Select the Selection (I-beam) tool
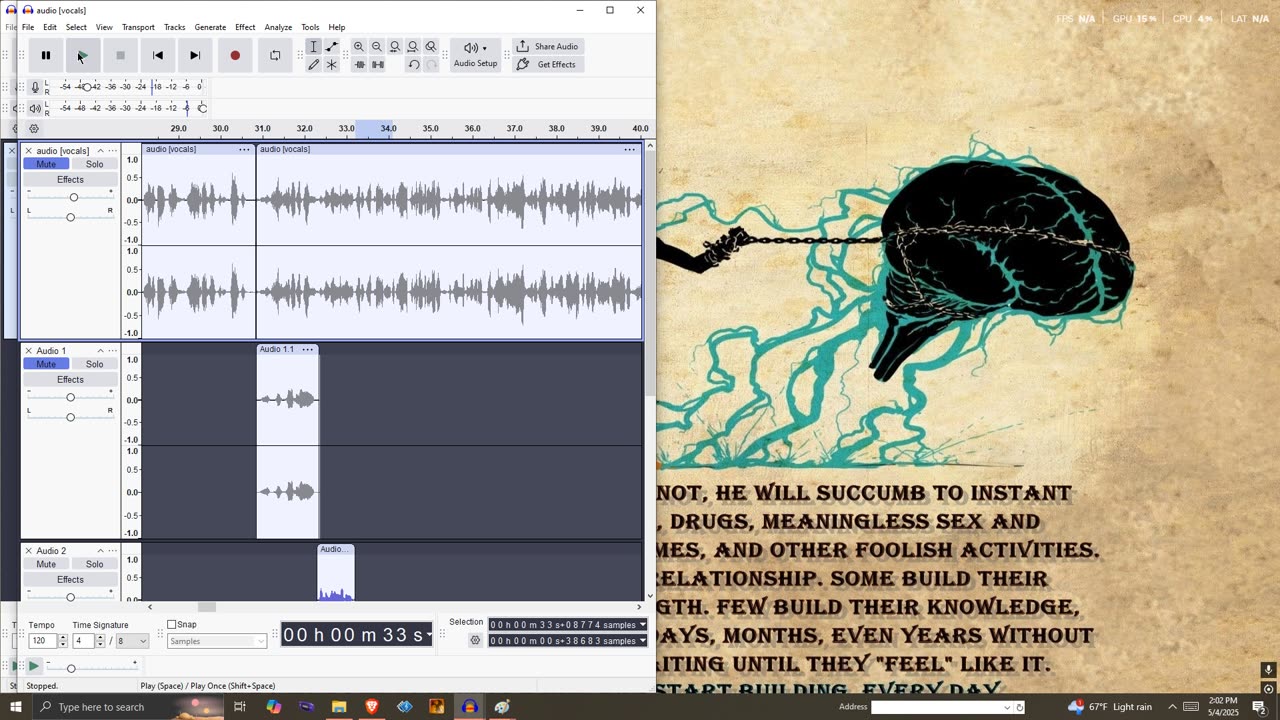 (313, 47)
